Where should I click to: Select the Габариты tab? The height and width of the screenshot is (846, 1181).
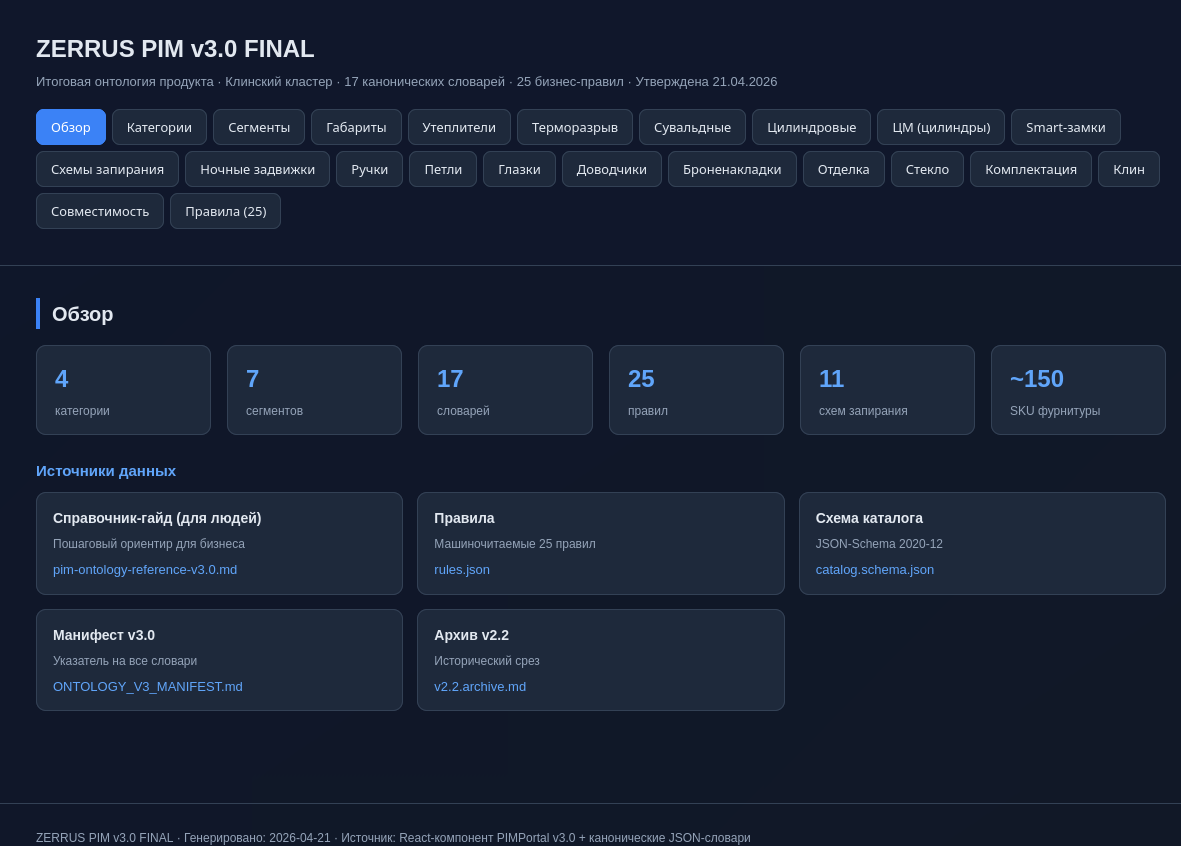(x=356, y=127)
